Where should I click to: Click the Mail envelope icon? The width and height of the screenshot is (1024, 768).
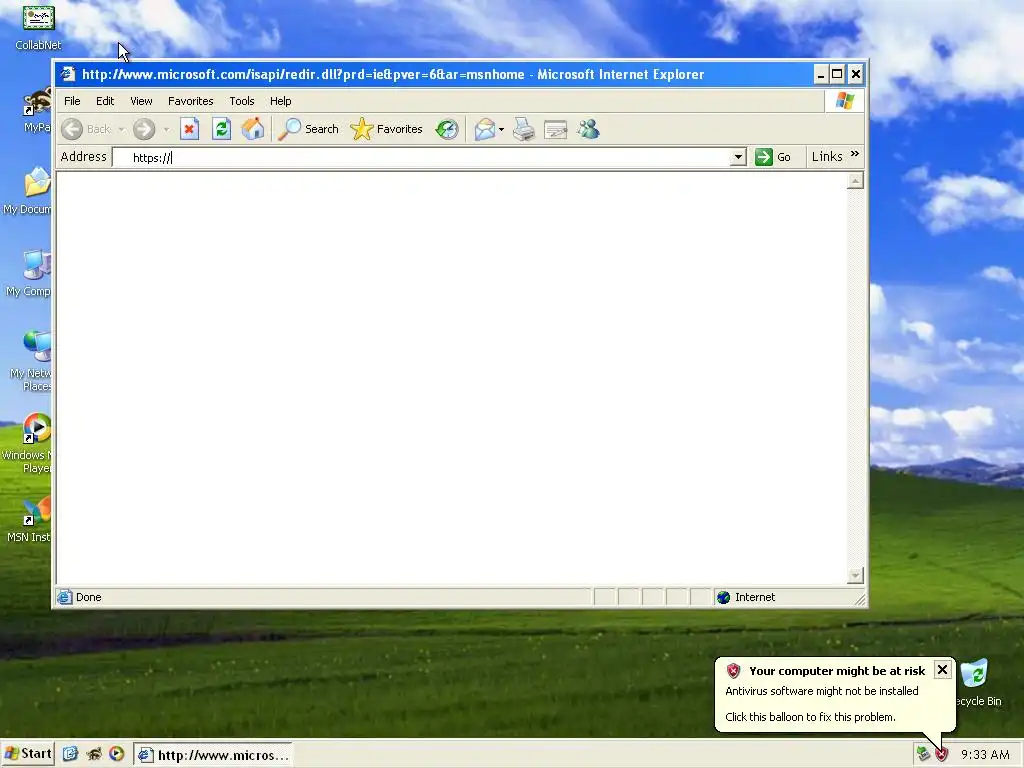click(485, 129)
